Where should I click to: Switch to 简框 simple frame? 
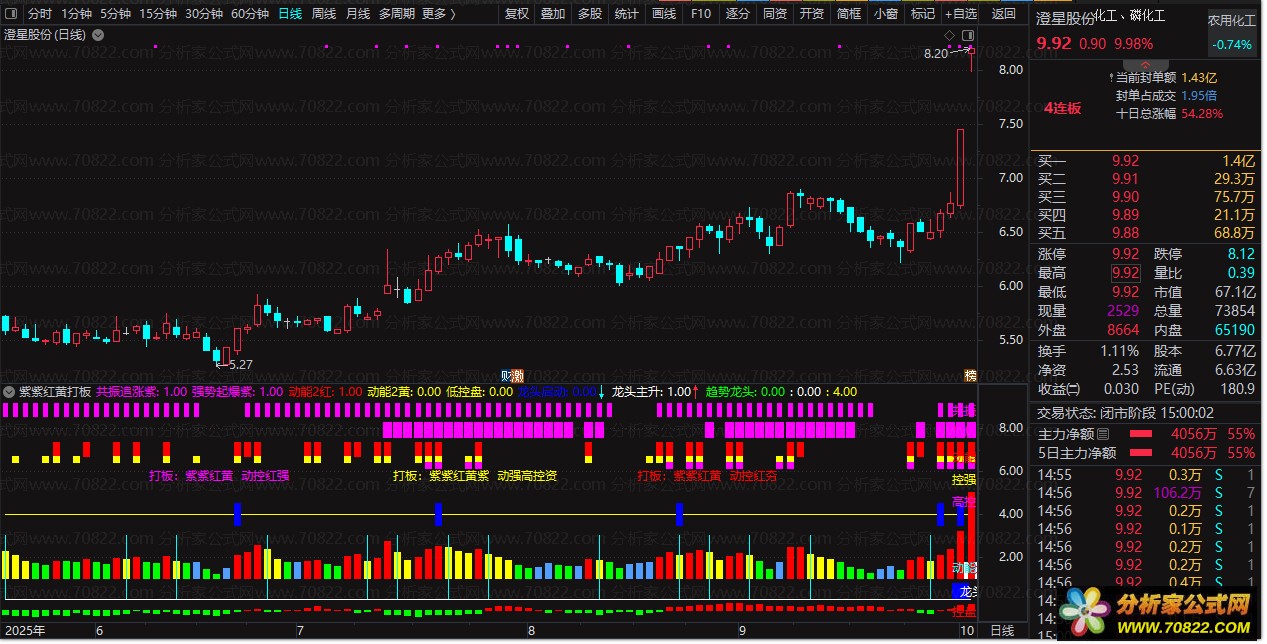coord(849,14)
